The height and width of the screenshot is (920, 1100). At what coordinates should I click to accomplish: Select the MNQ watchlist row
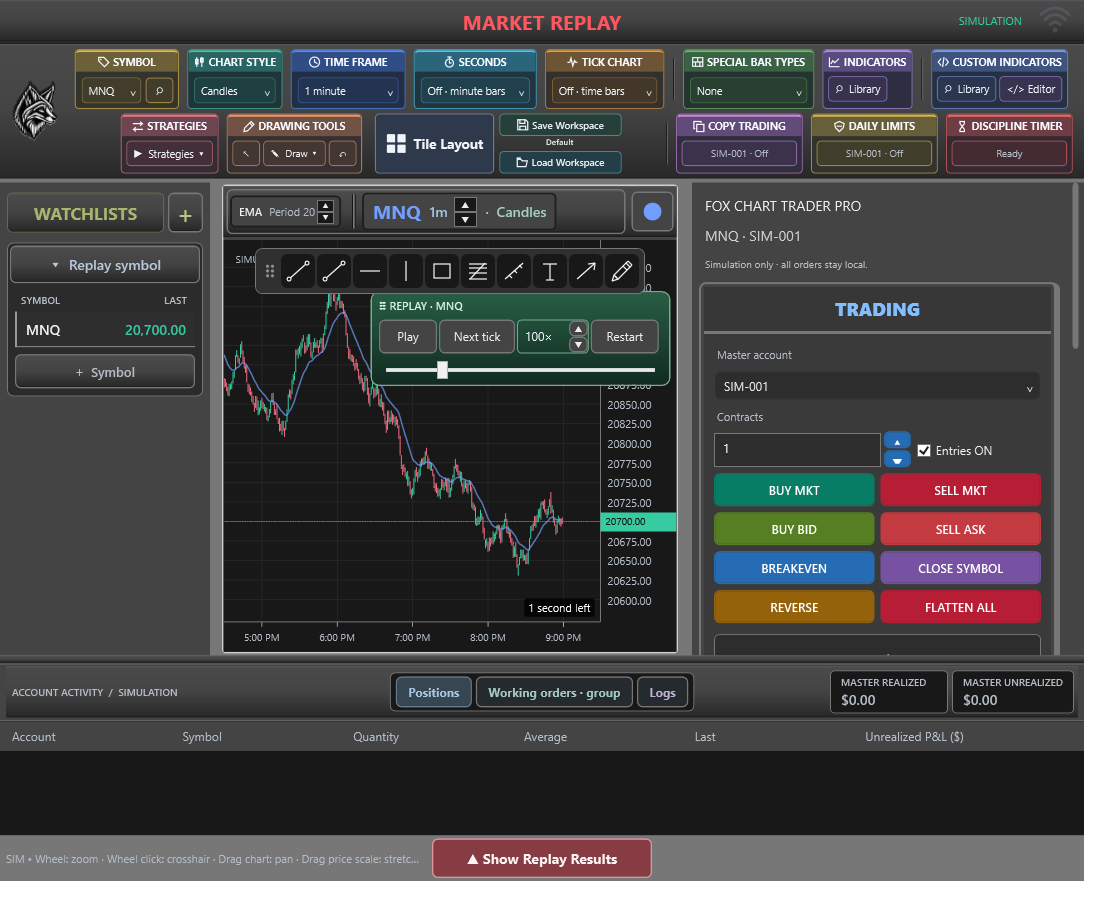(x=105, y=330)
